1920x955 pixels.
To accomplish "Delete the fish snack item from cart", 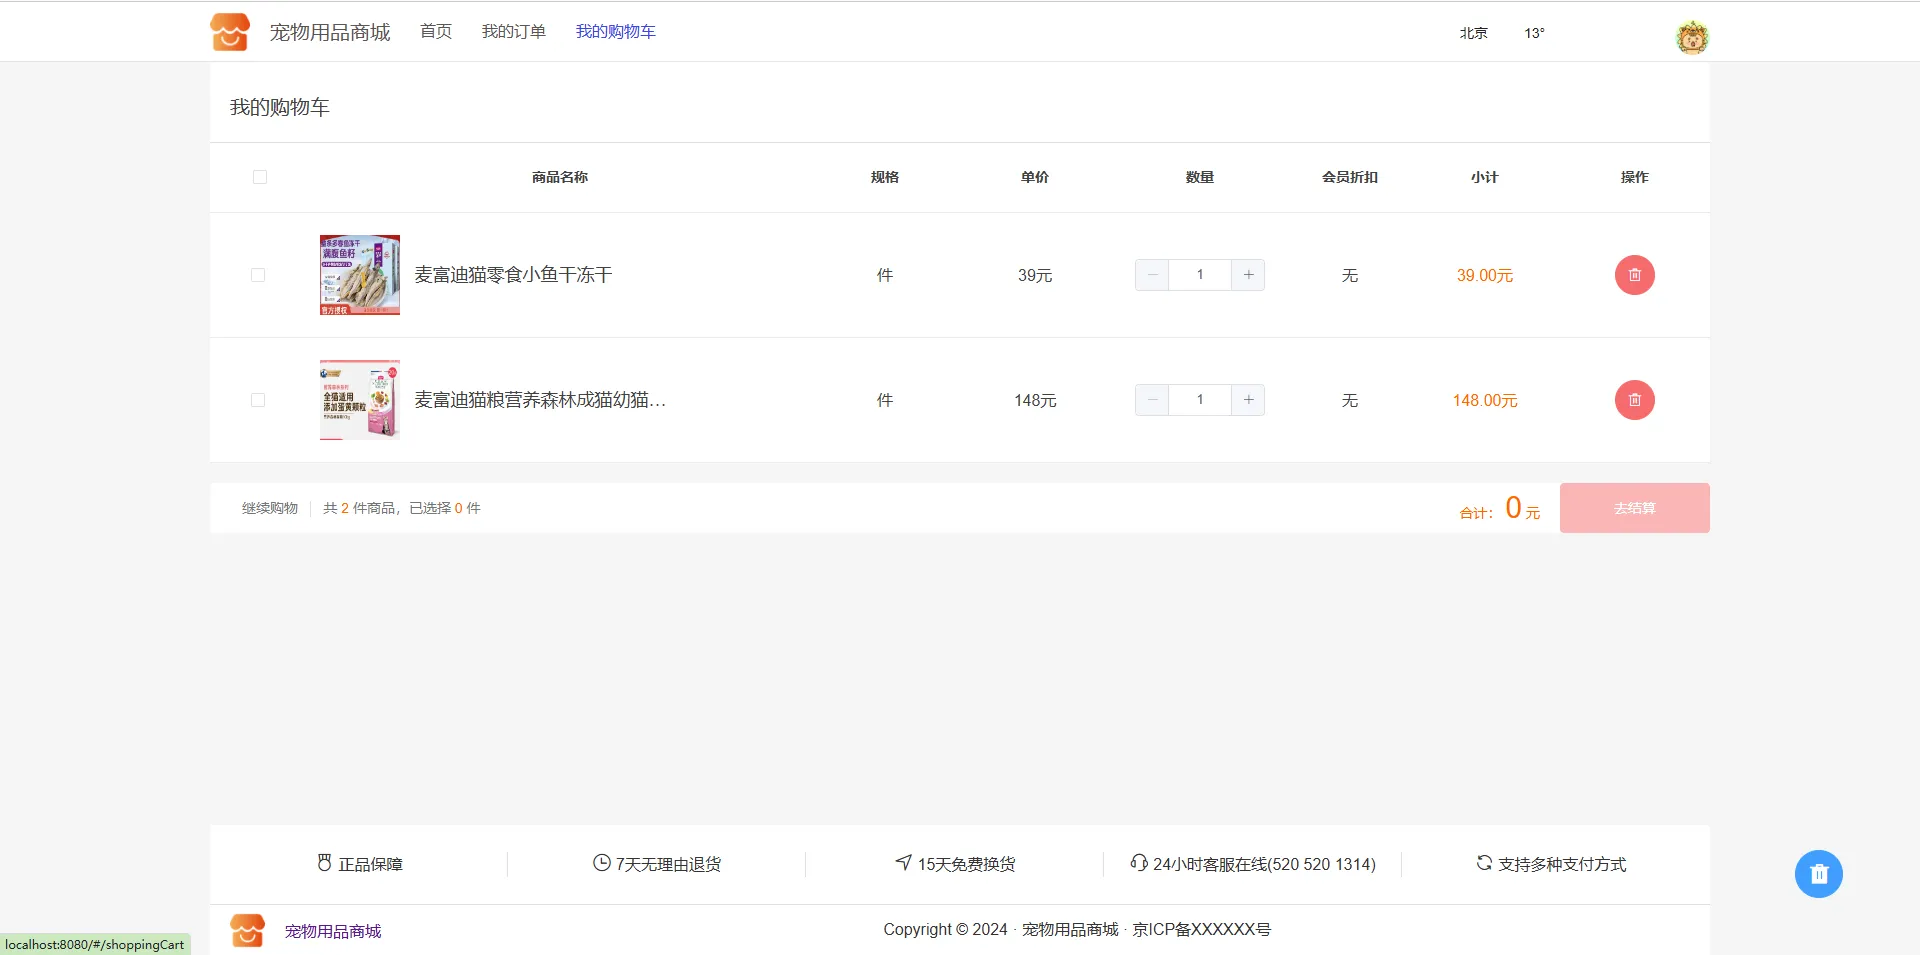I will point(1634,275).
